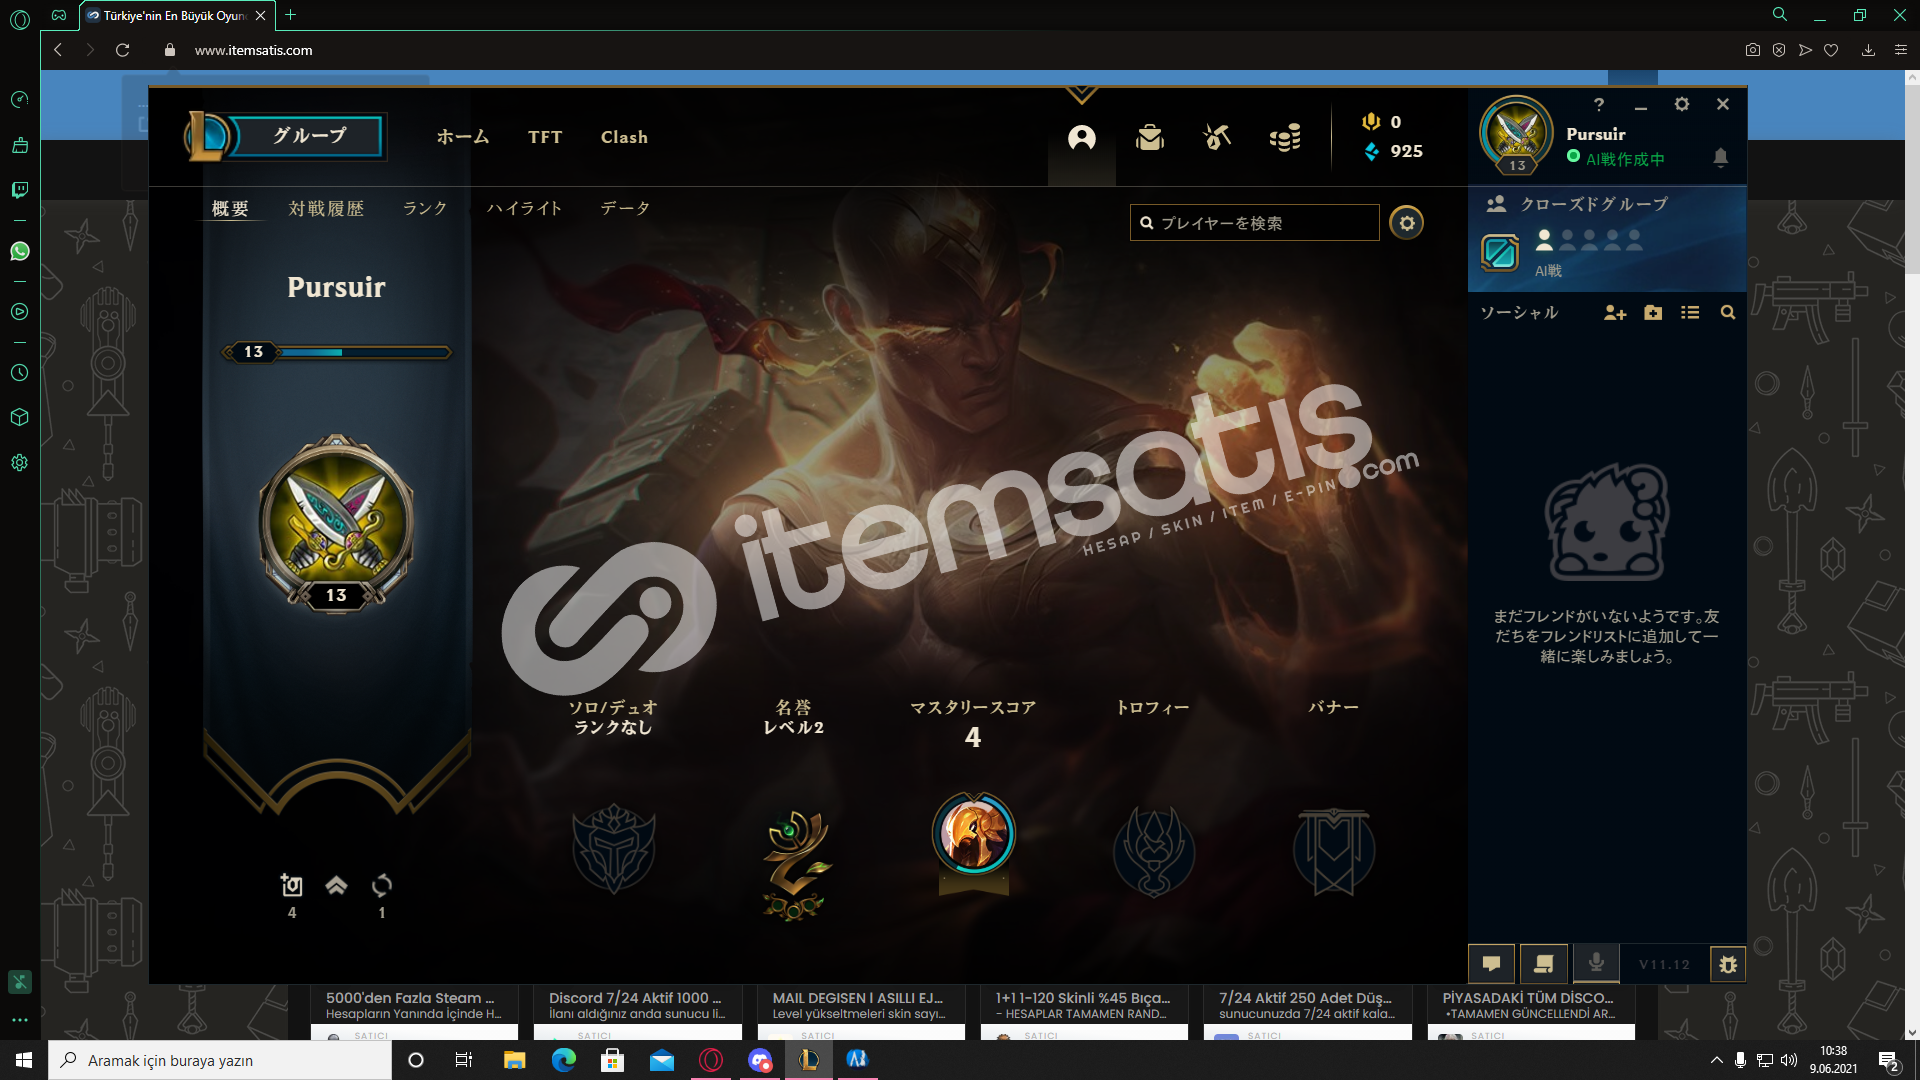Open the store coins icon
Screen dimensions: 1920x1080
click(x=1285, y=138)
